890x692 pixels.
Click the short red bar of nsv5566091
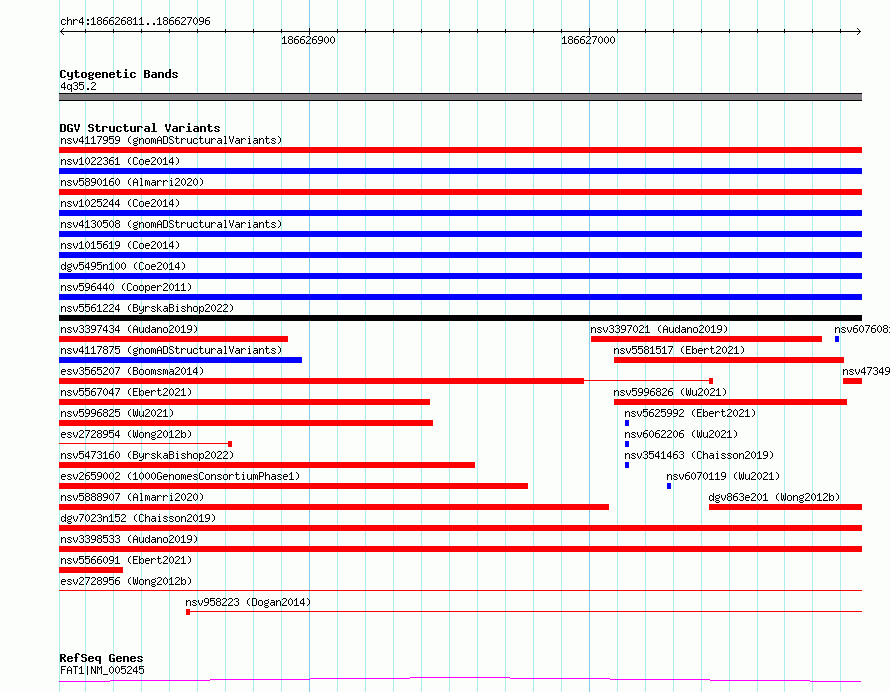tap(91, 570)
